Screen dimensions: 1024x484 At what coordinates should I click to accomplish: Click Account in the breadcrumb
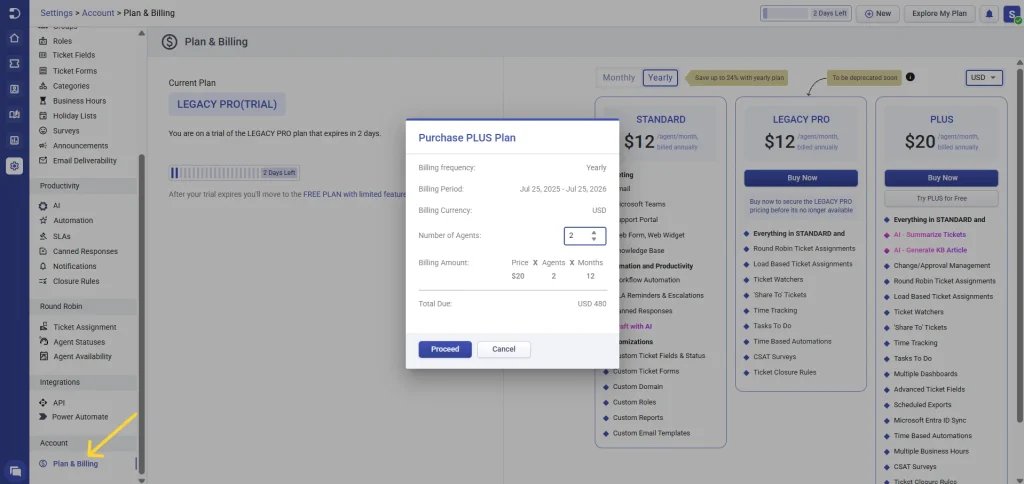98,13
